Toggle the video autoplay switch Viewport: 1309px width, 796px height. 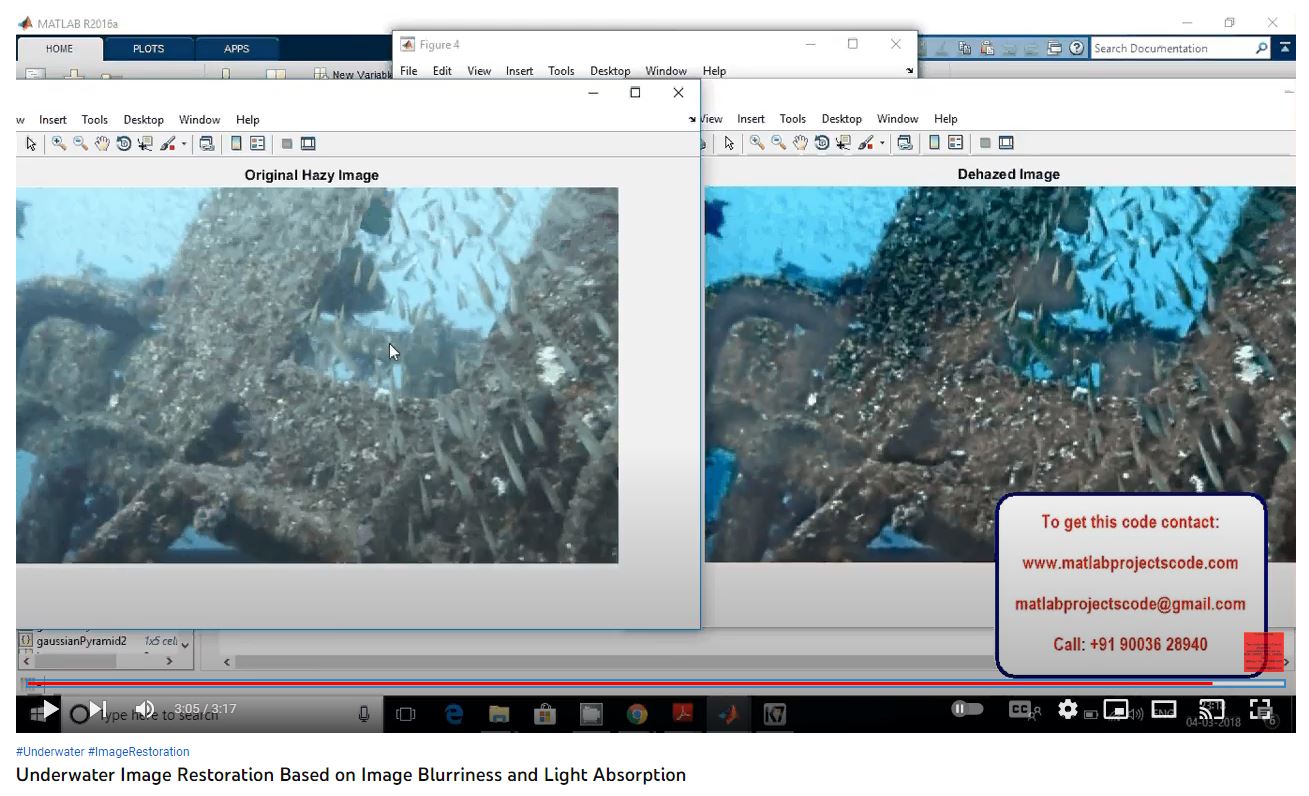[966, 709]
